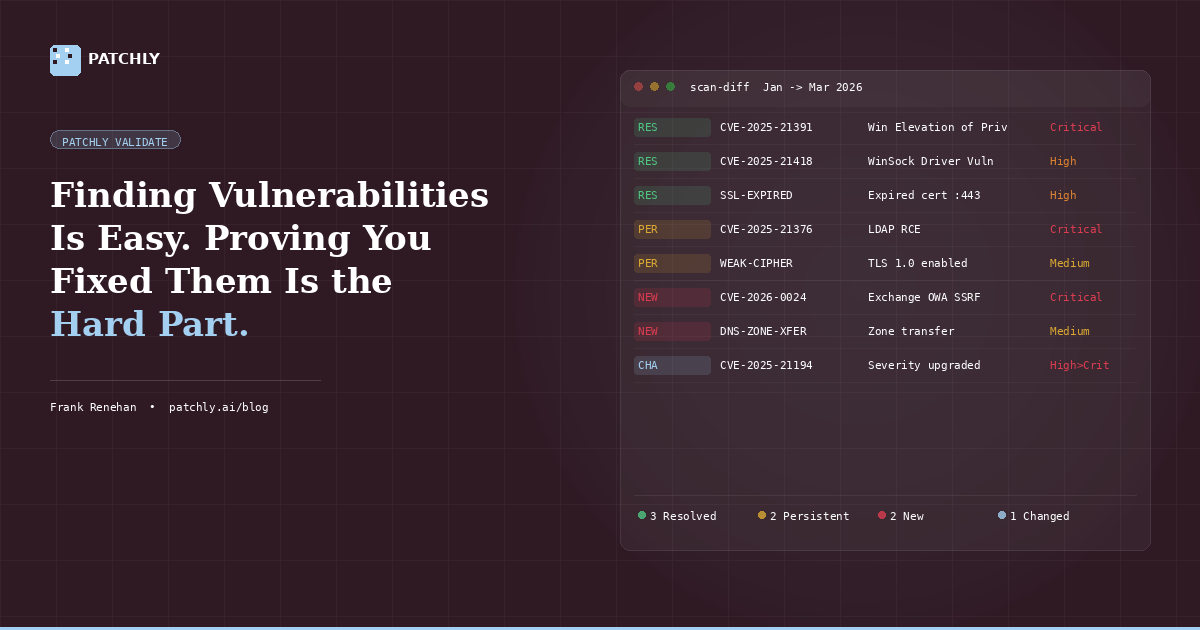Click Medium severity for WEAK-CIPHER
The image size is (1200, 630).
1070,263
